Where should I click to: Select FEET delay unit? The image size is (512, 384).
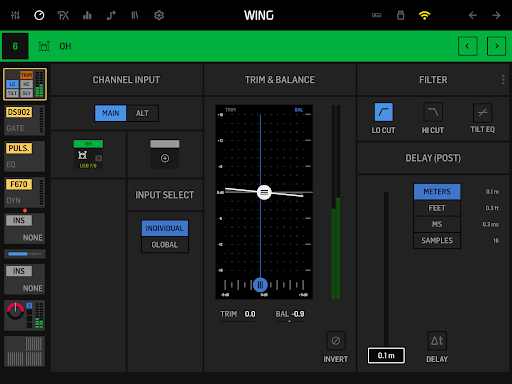437,208
